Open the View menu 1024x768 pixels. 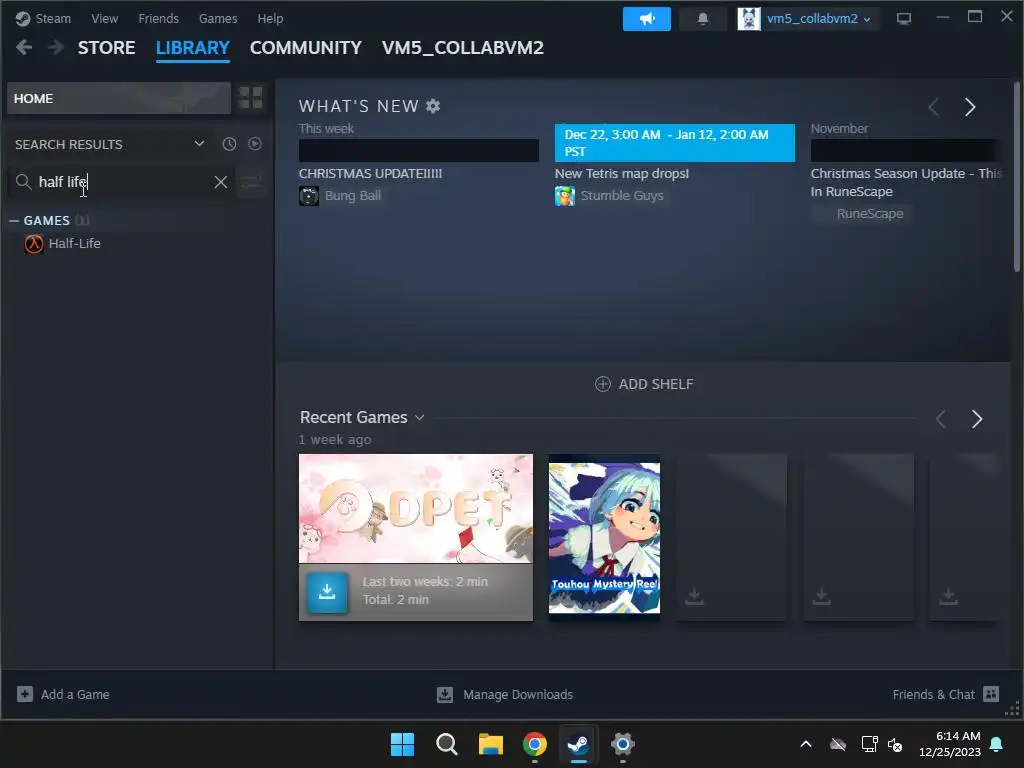point(104,18)
